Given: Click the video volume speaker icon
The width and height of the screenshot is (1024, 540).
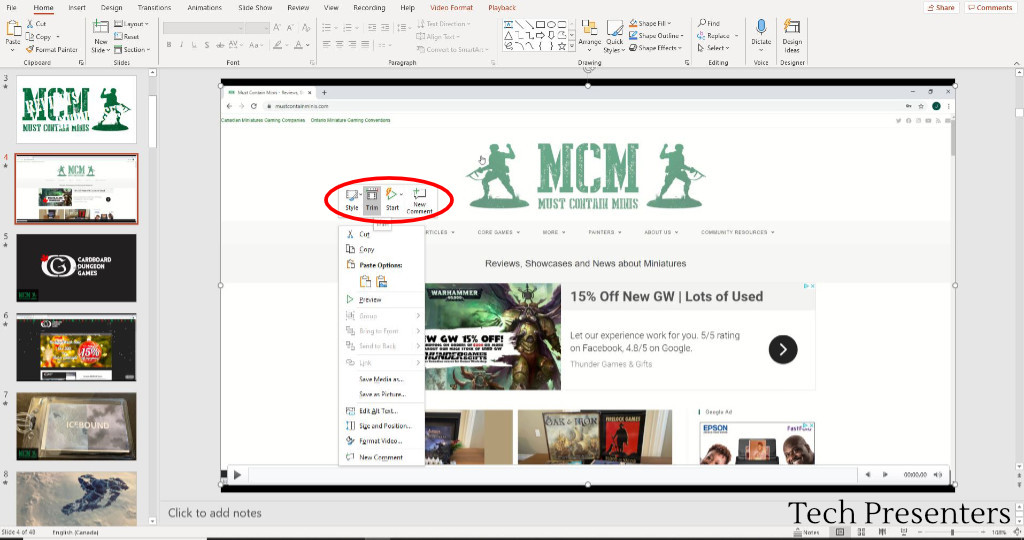Looking at the screenshot, I should pos(938,475).
